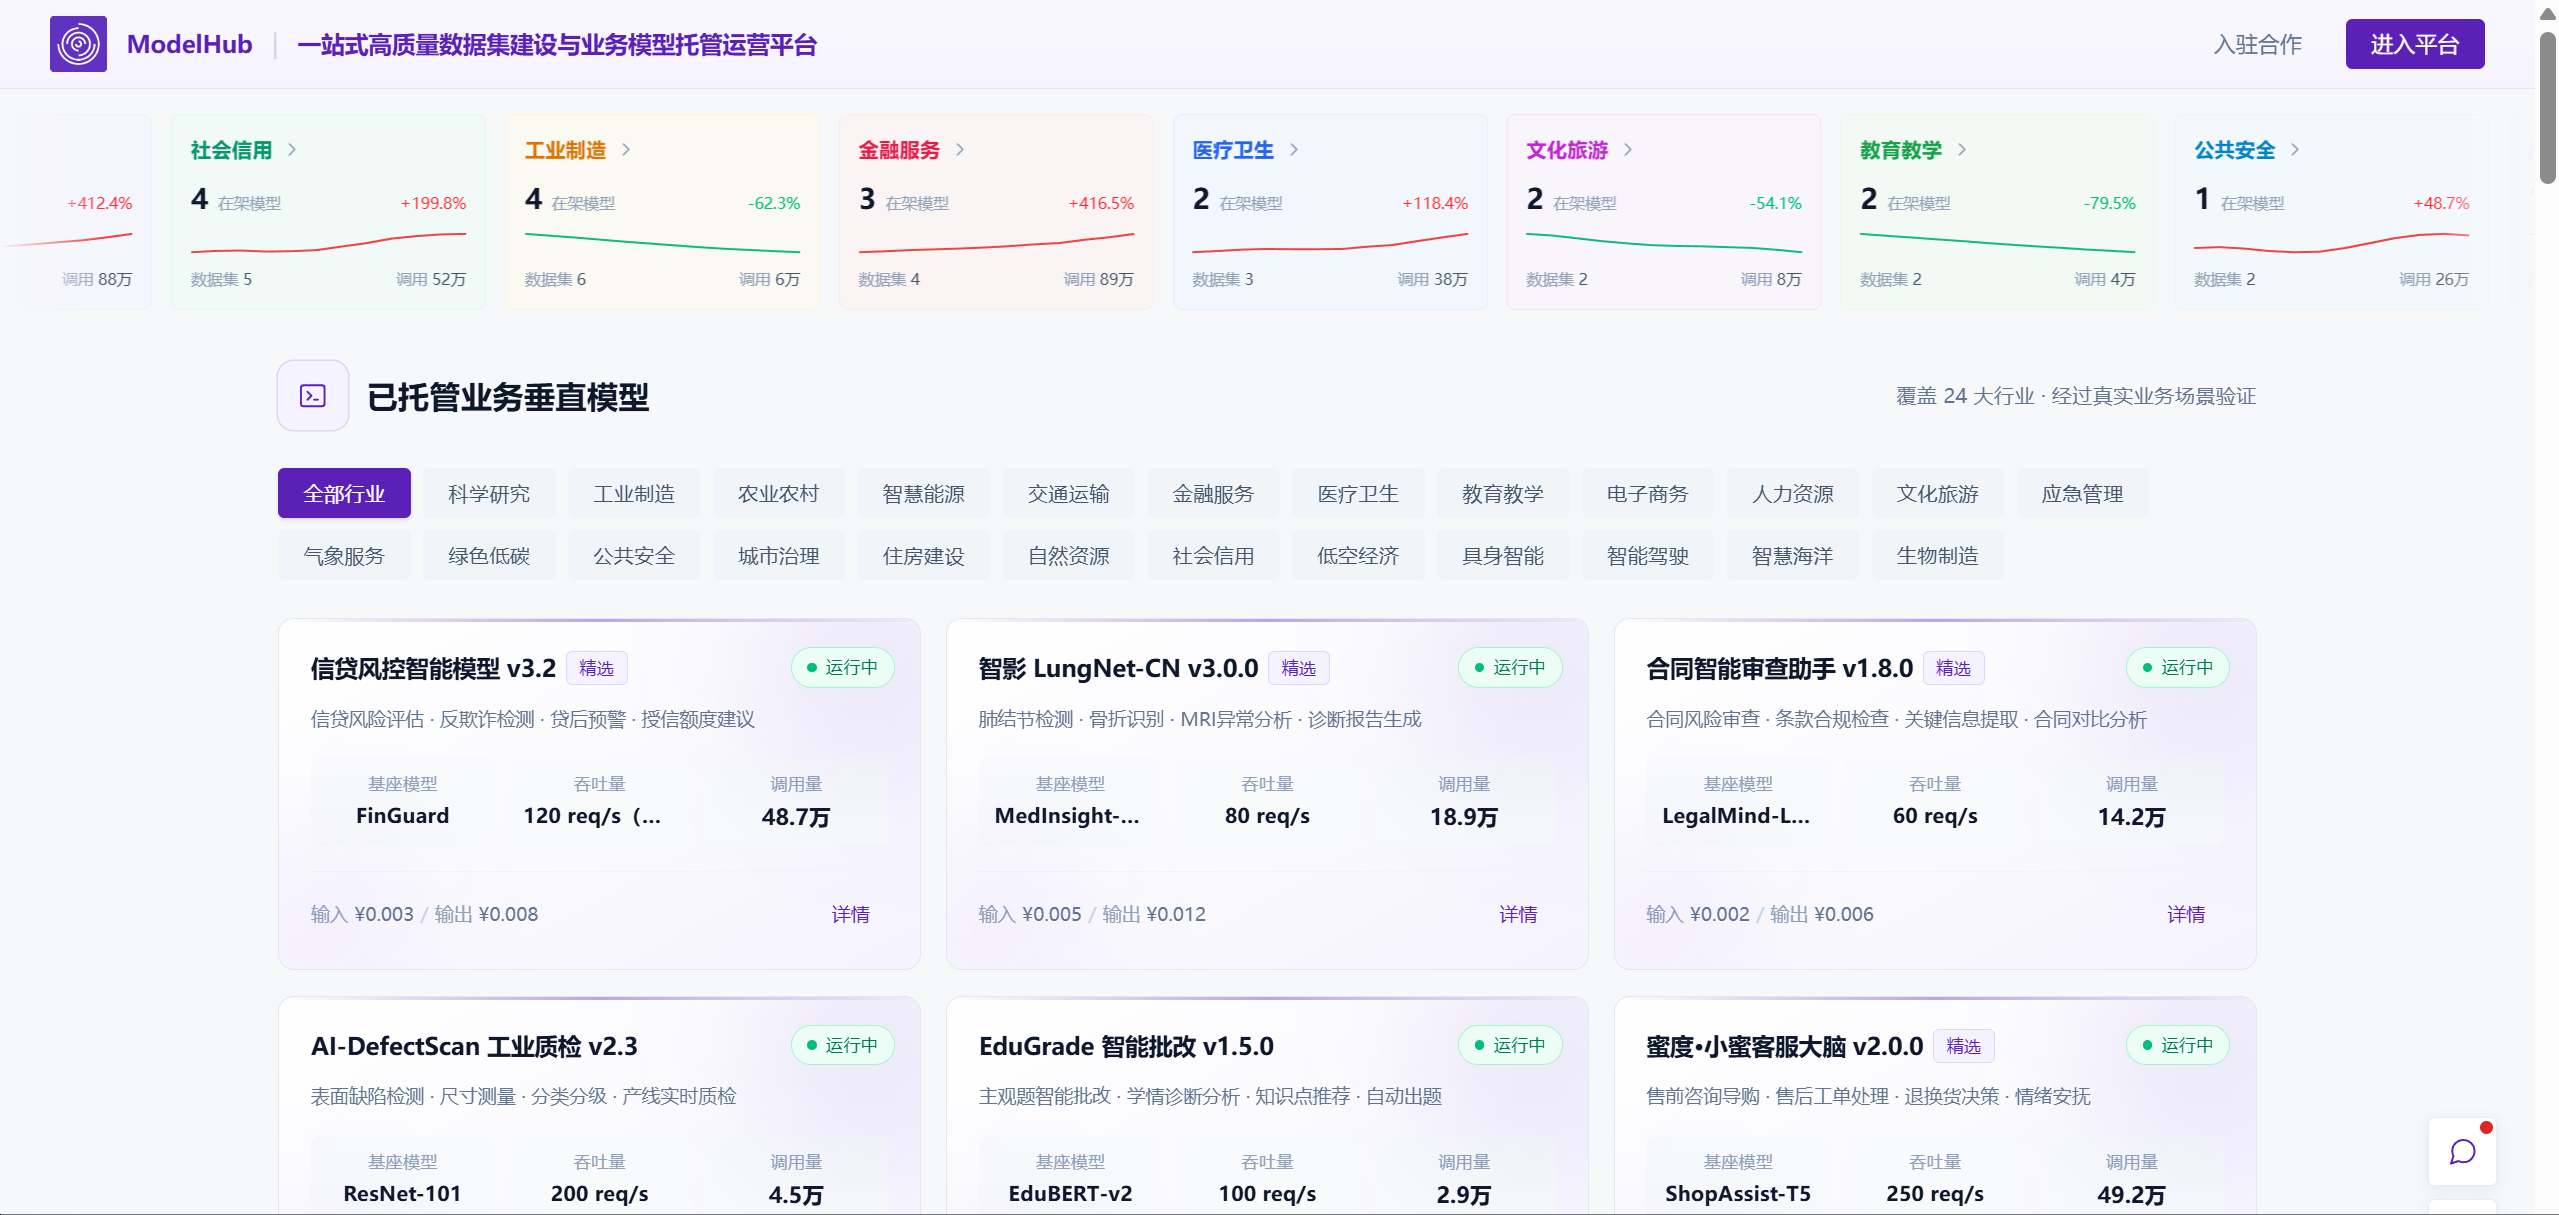
Task: Open the 应急管理 filter tab
Action: click(x=2083, y=493)
